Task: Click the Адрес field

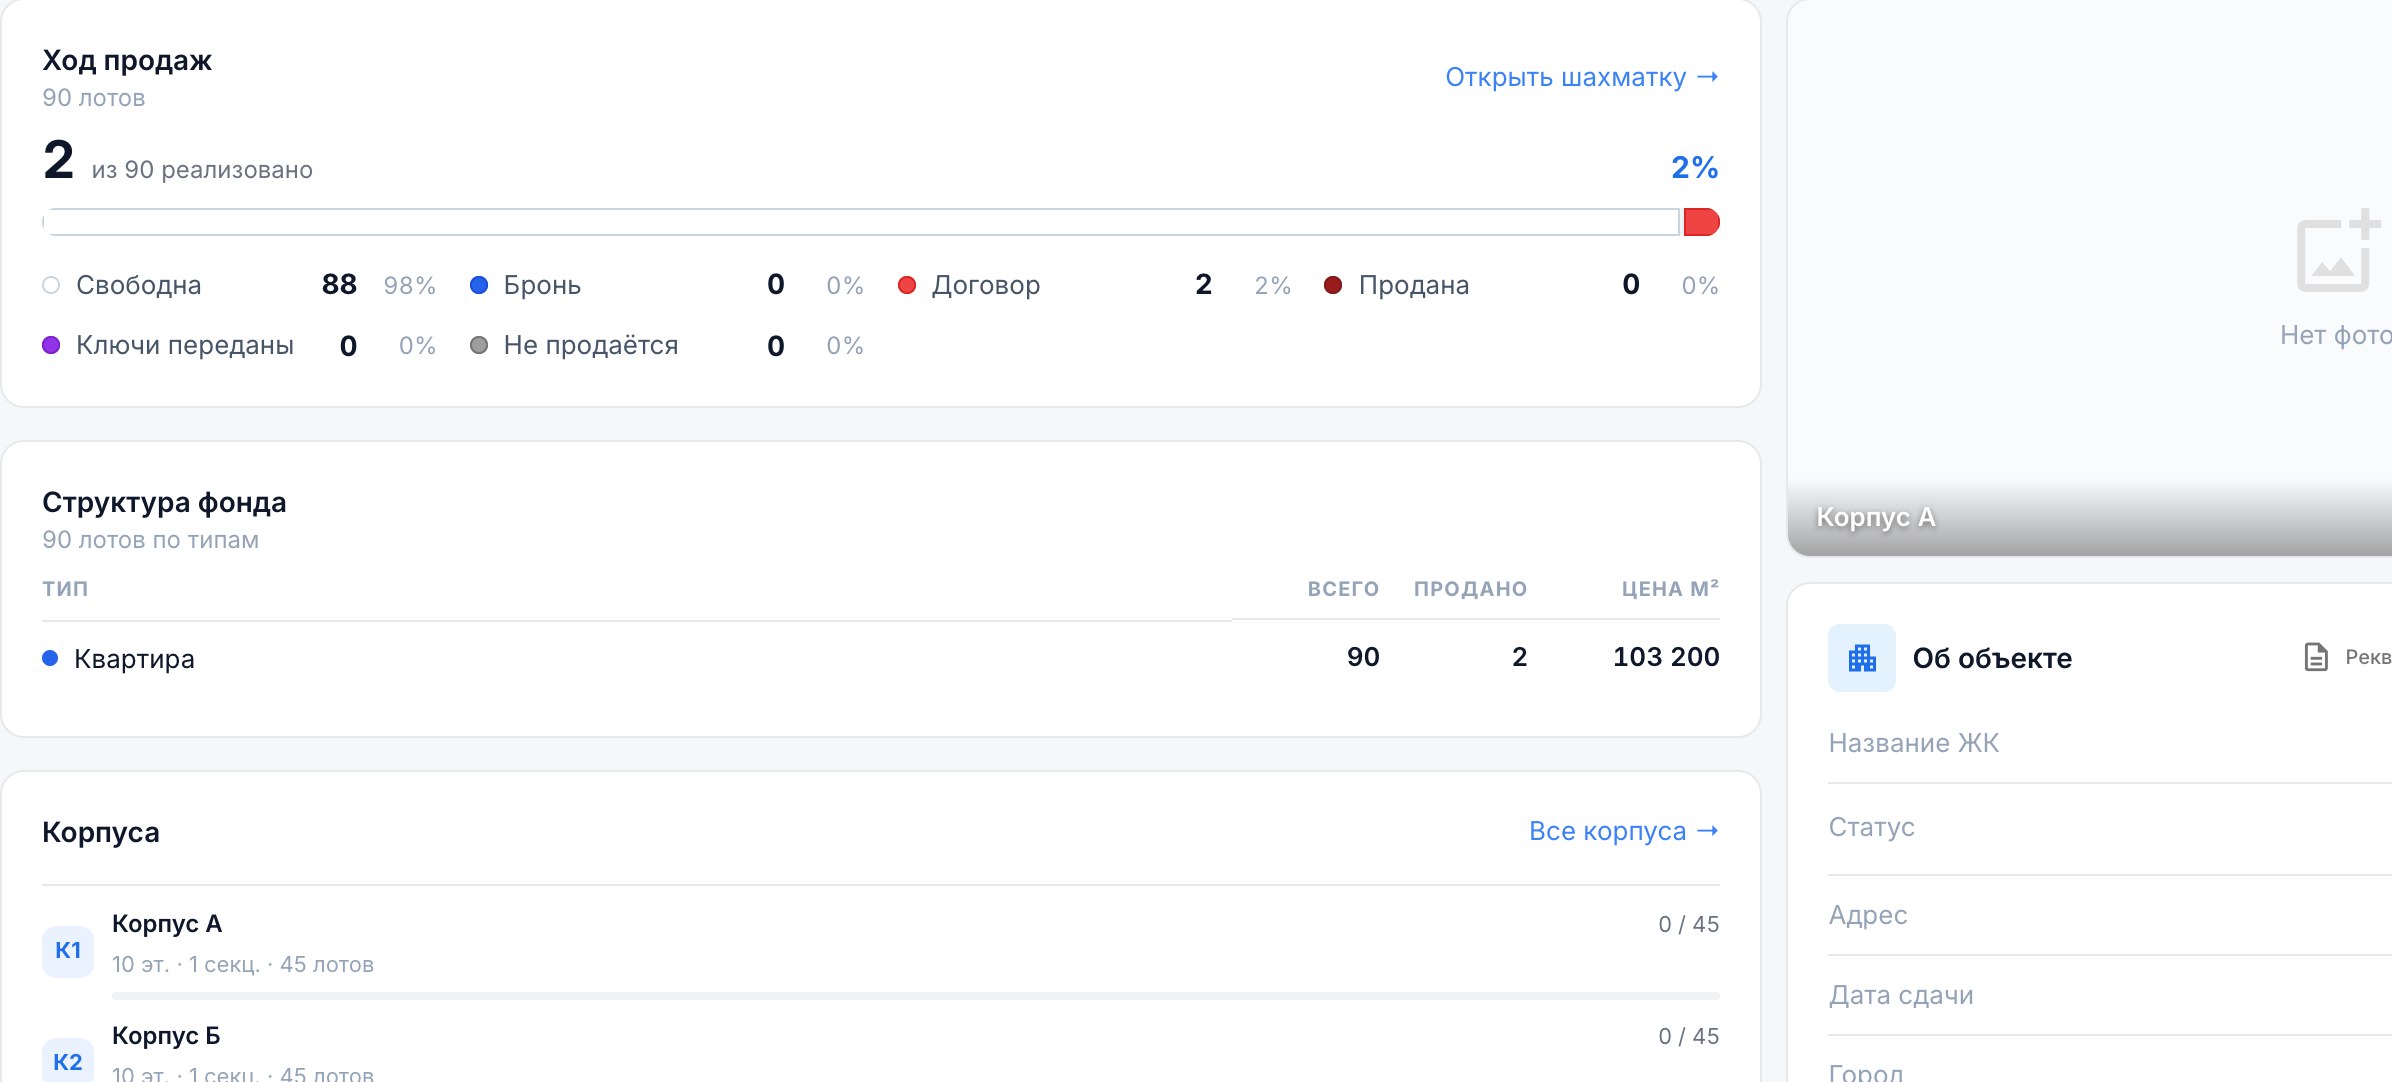Action: tap(2110, 915)
